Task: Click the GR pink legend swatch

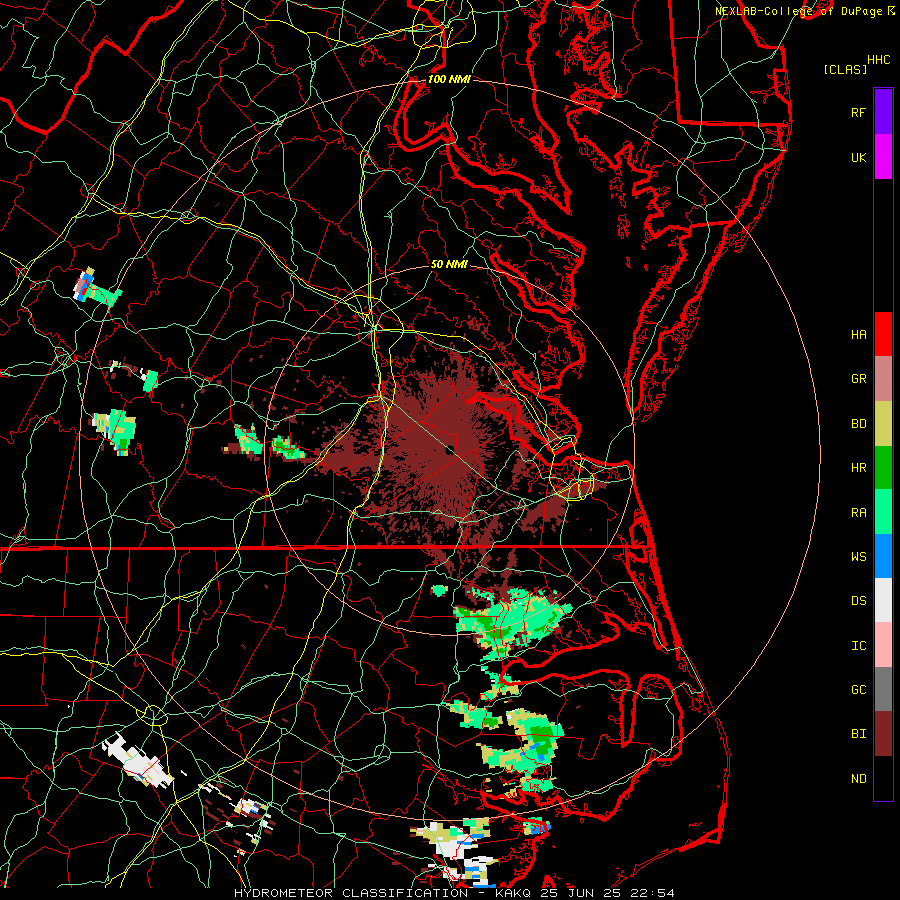Action: [883, 379]
